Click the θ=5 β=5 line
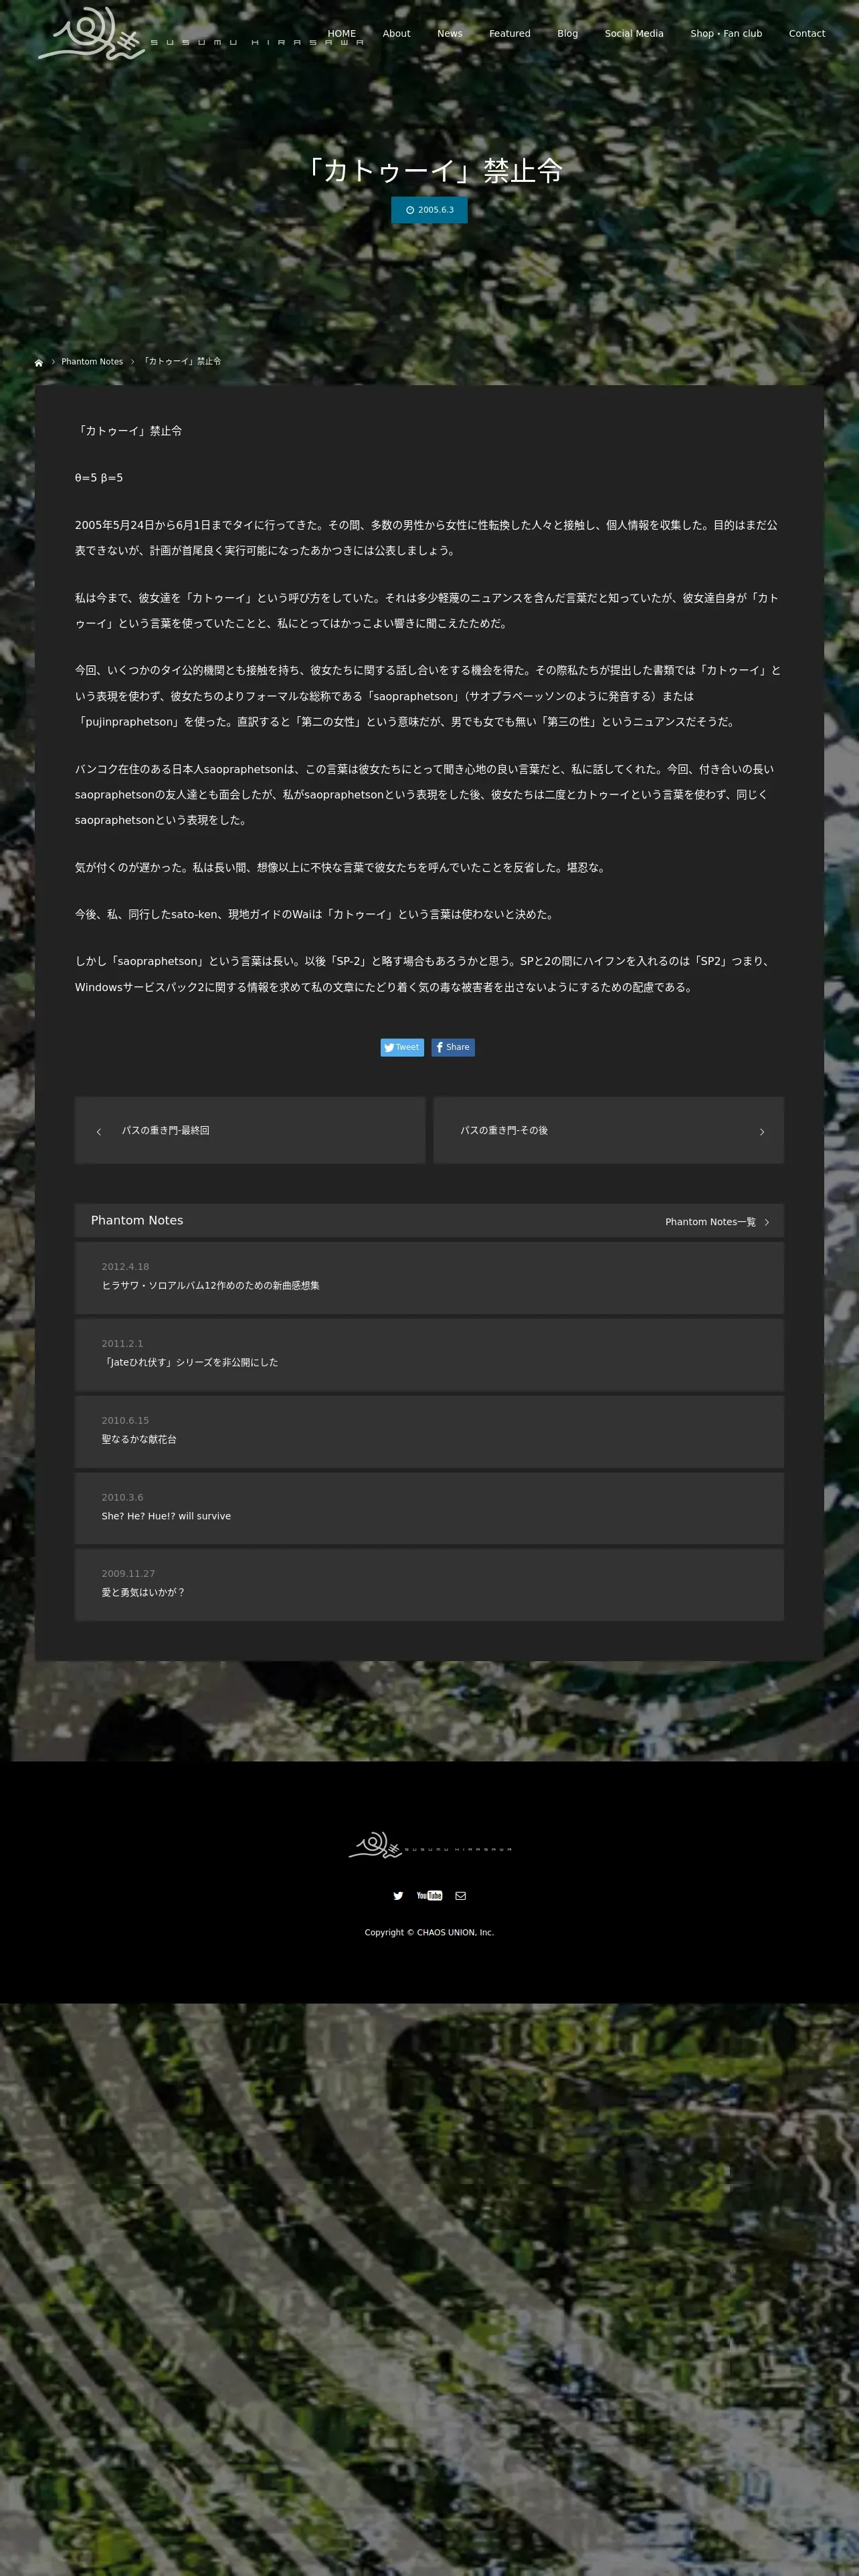 point(99,478)
